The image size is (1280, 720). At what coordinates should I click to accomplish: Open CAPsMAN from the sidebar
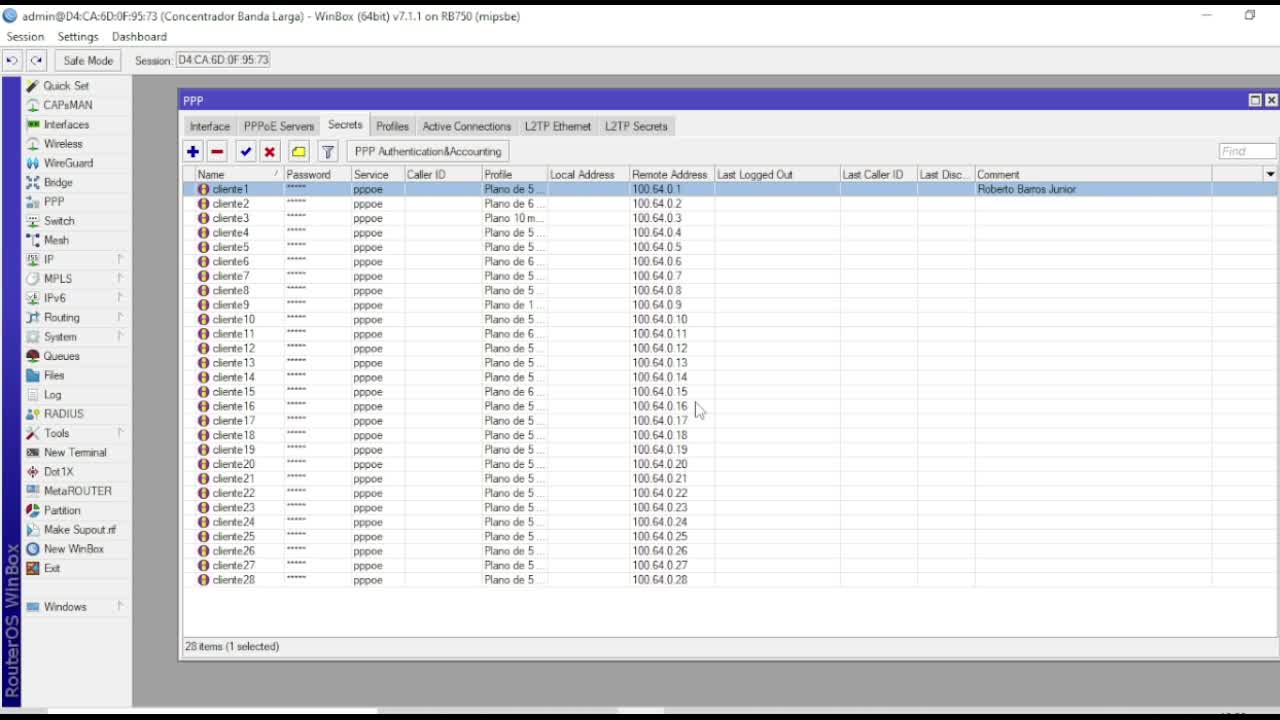coord(68,105)
